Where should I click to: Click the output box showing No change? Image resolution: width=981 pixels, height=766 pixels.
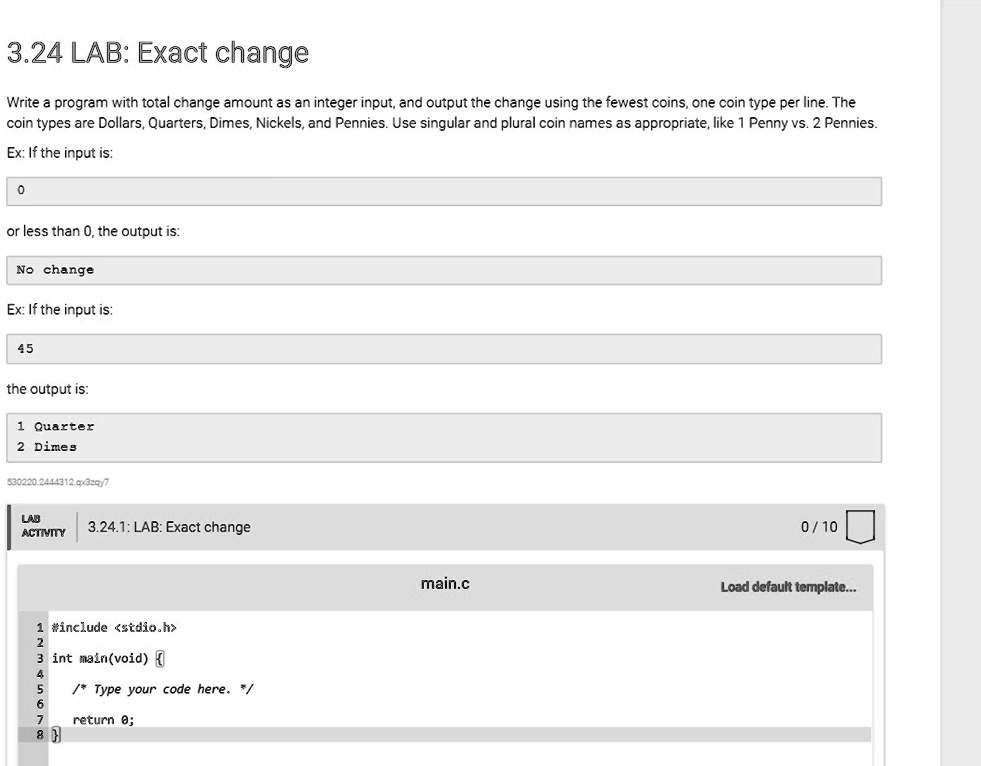(445, 269)
